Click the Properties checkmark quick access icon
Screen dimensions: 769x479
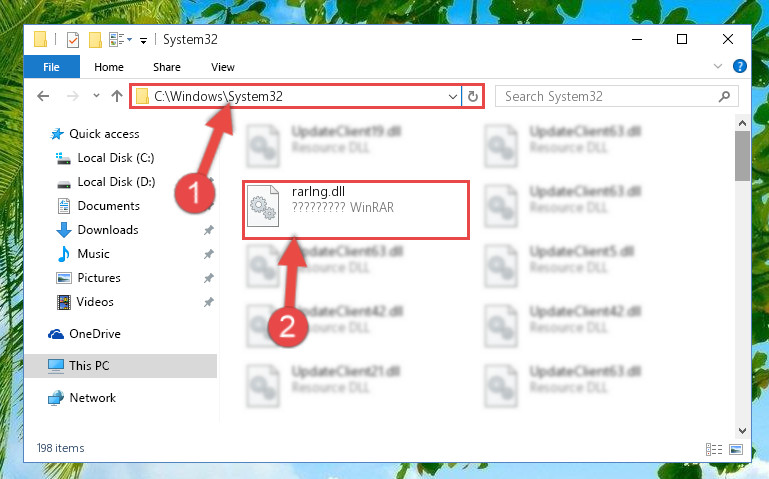73,40
